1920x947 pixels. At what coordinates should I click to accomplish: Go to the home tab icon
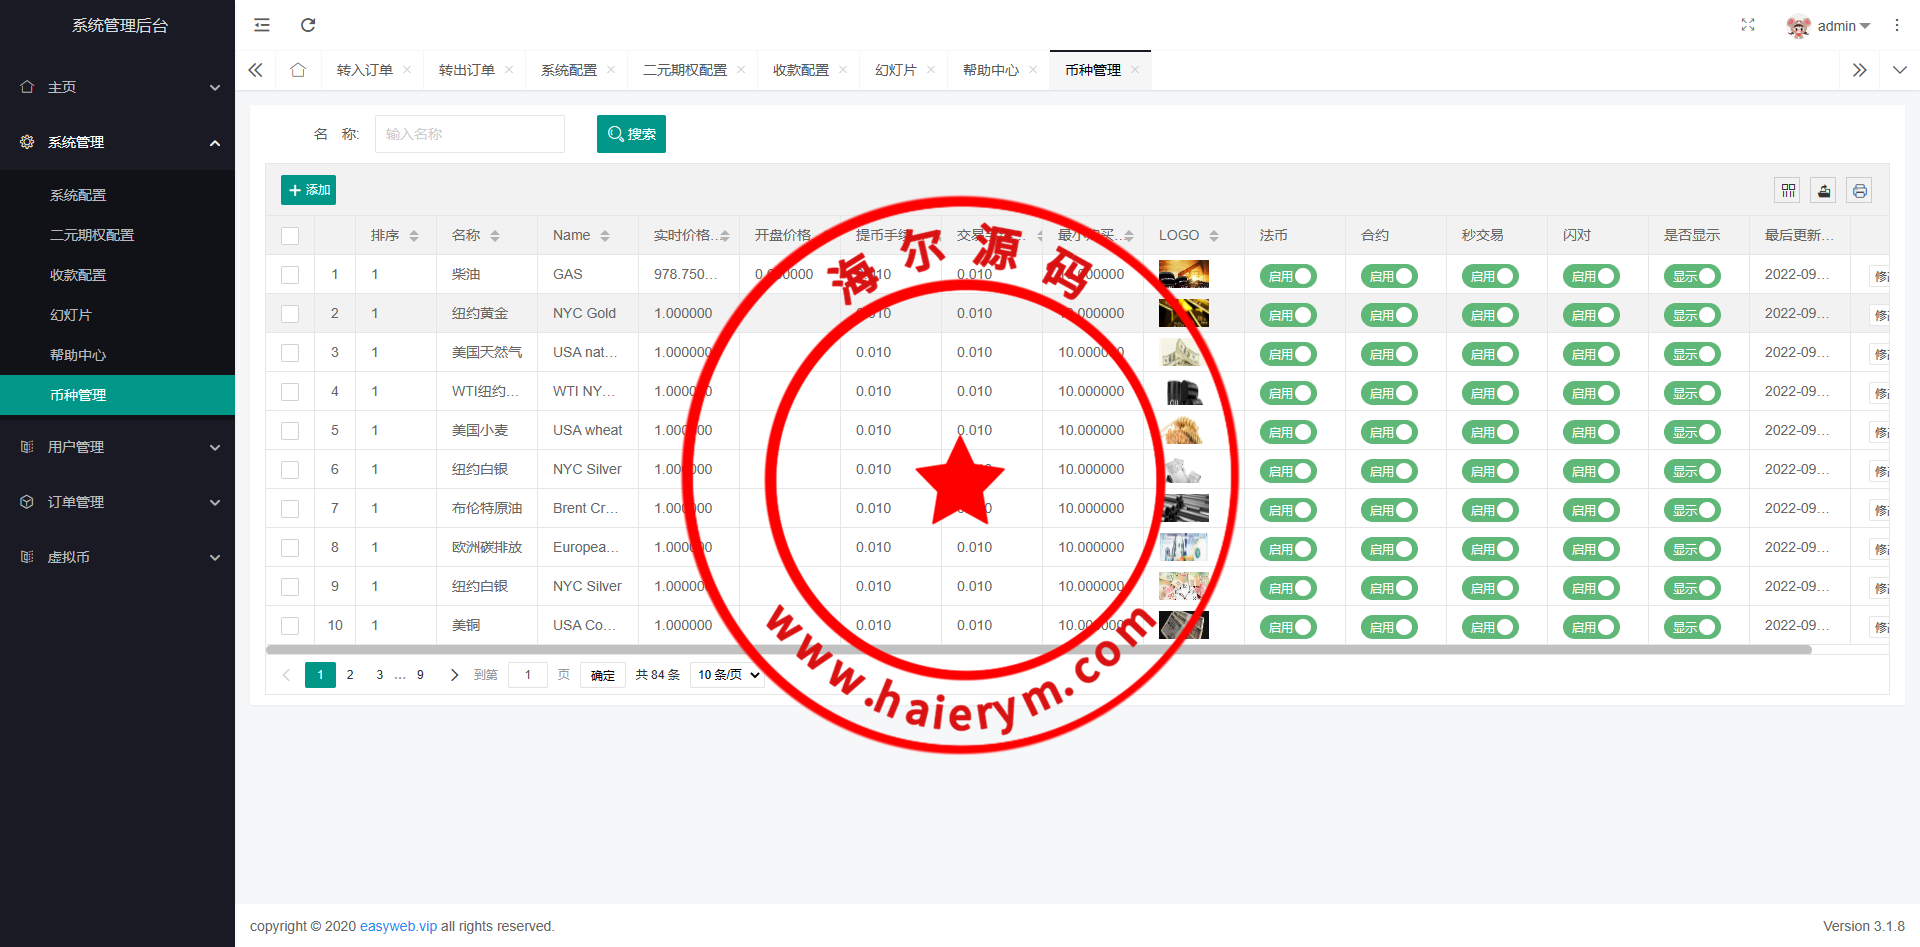coord(298,70)
